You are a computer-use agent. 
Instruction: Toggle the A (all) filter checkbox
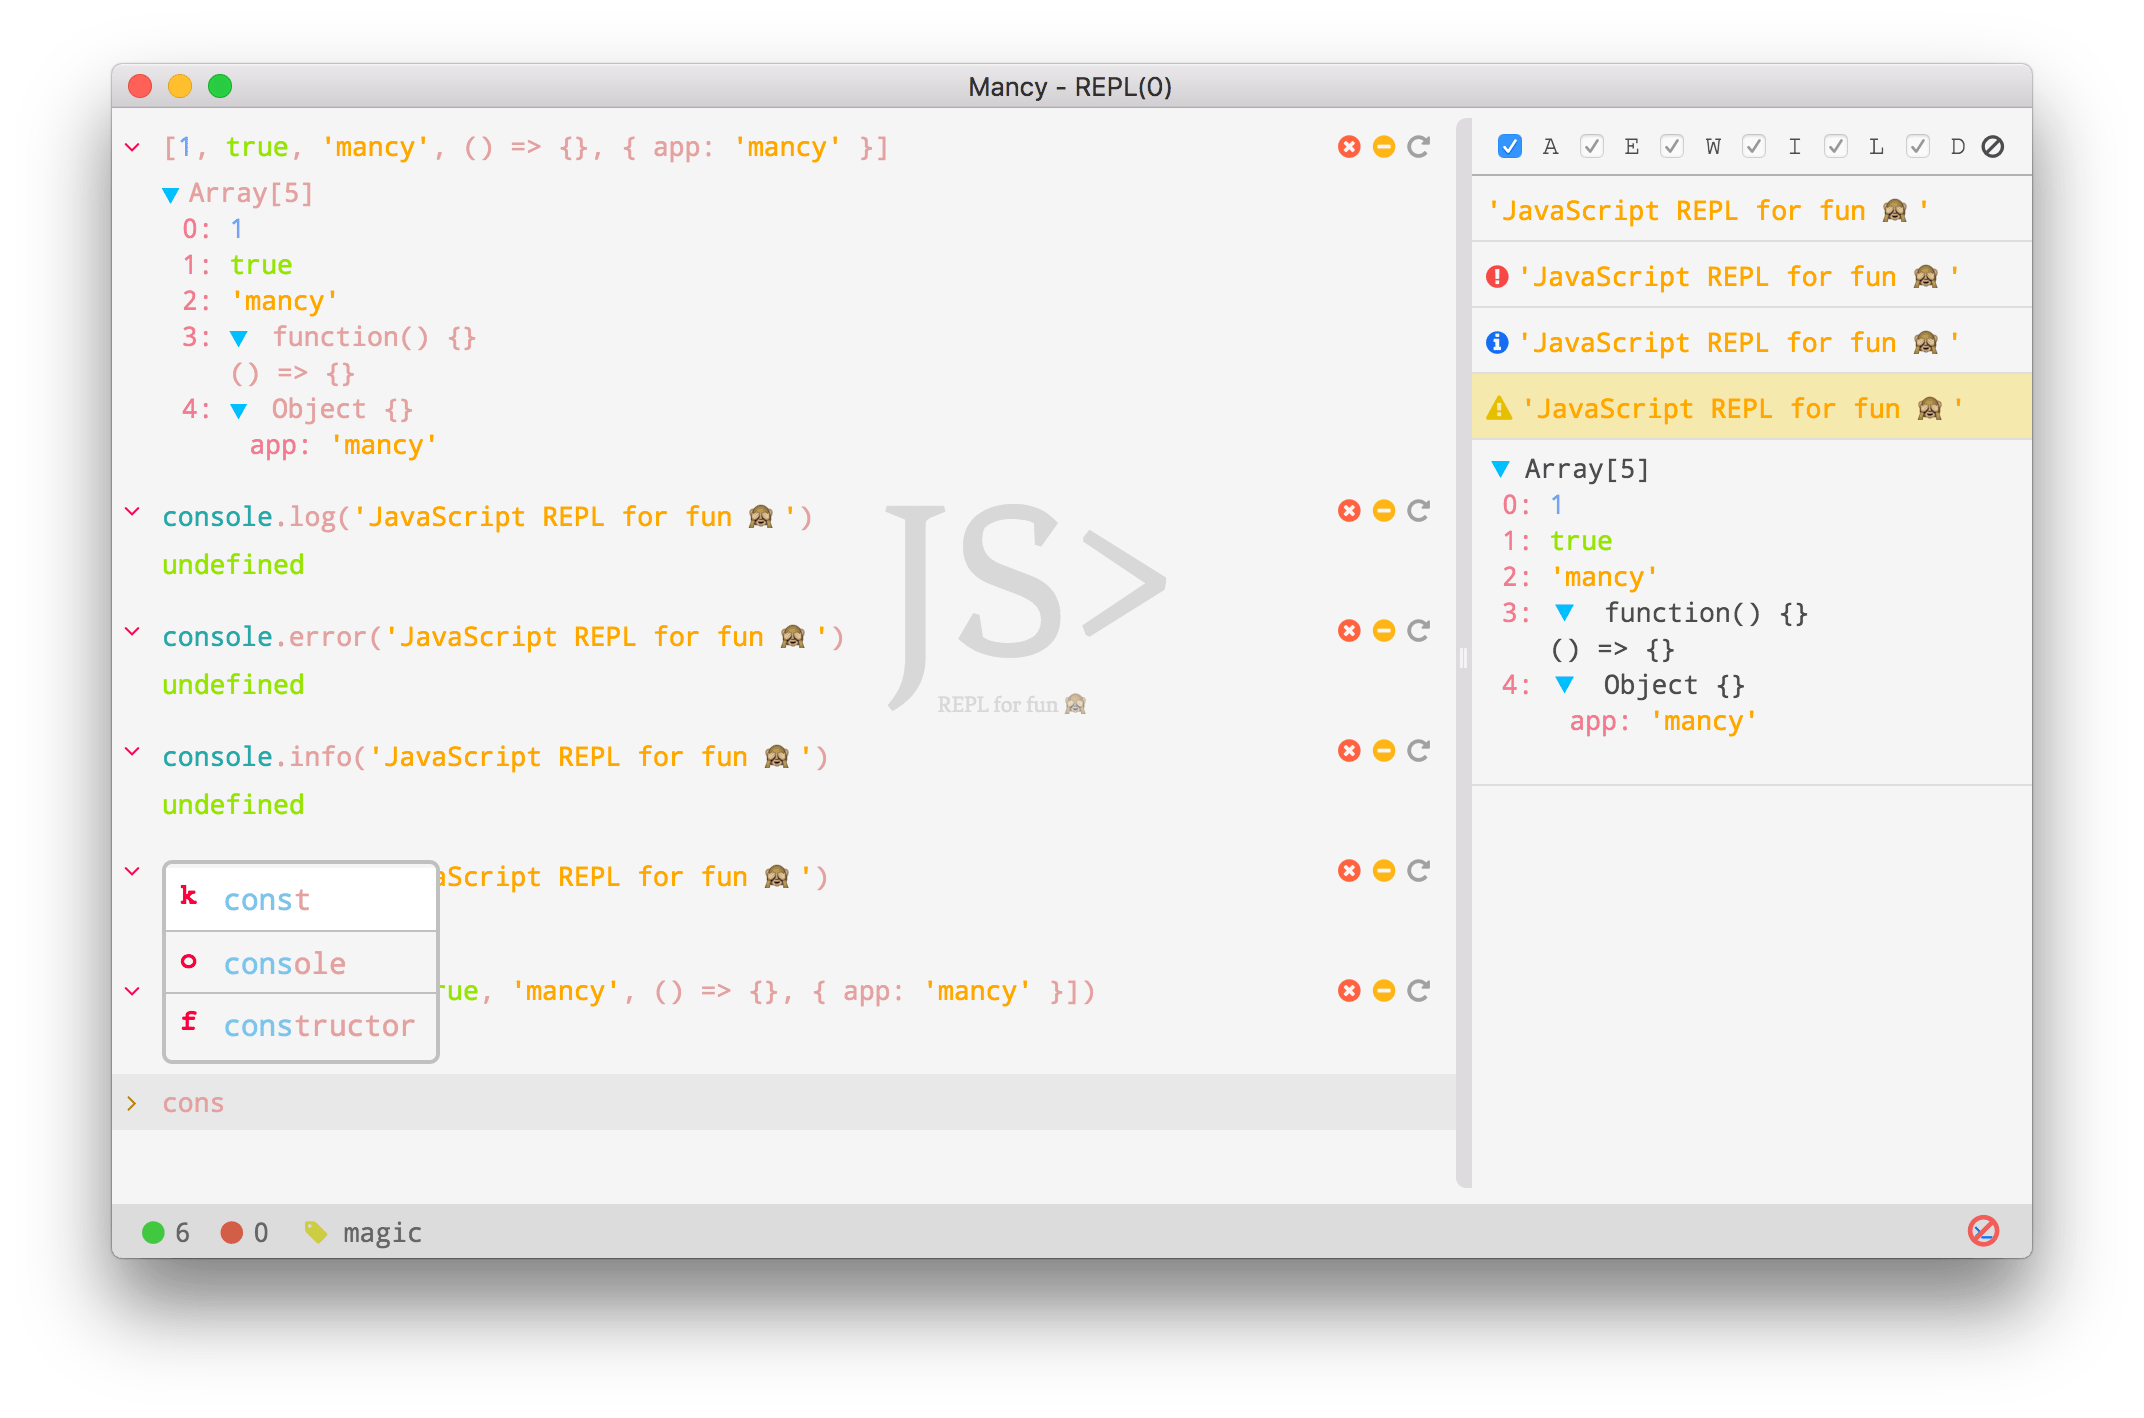[x=1510, y=147]
